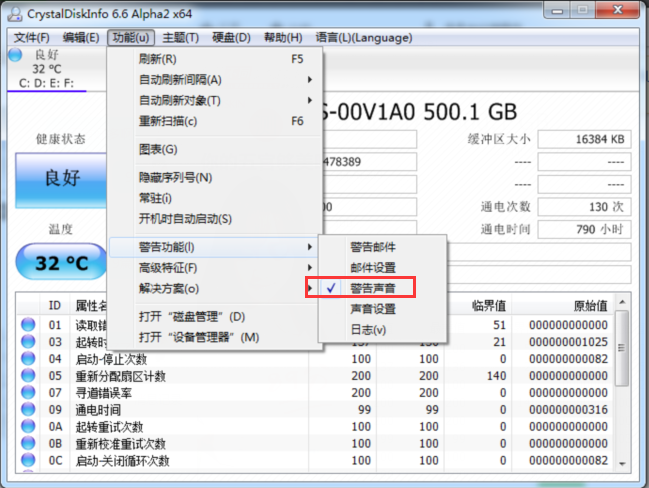
Task: Click scrollbar down arrow in attribute list
Action: [622, 464]
